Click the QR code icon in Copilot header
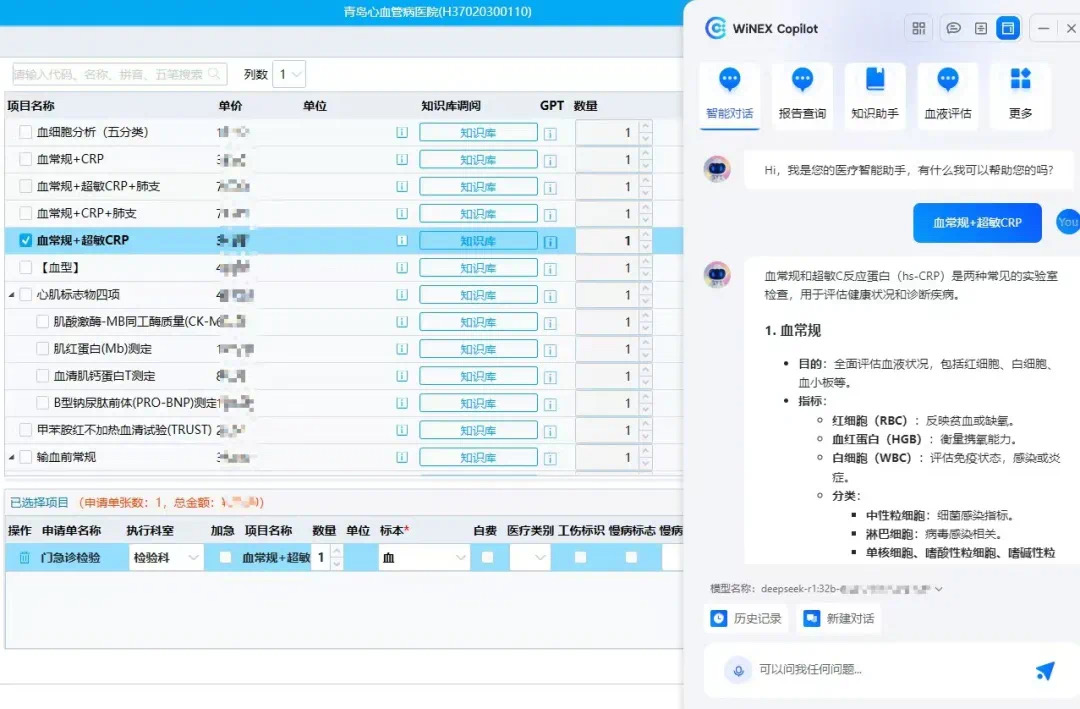 [x=919, y=28]
